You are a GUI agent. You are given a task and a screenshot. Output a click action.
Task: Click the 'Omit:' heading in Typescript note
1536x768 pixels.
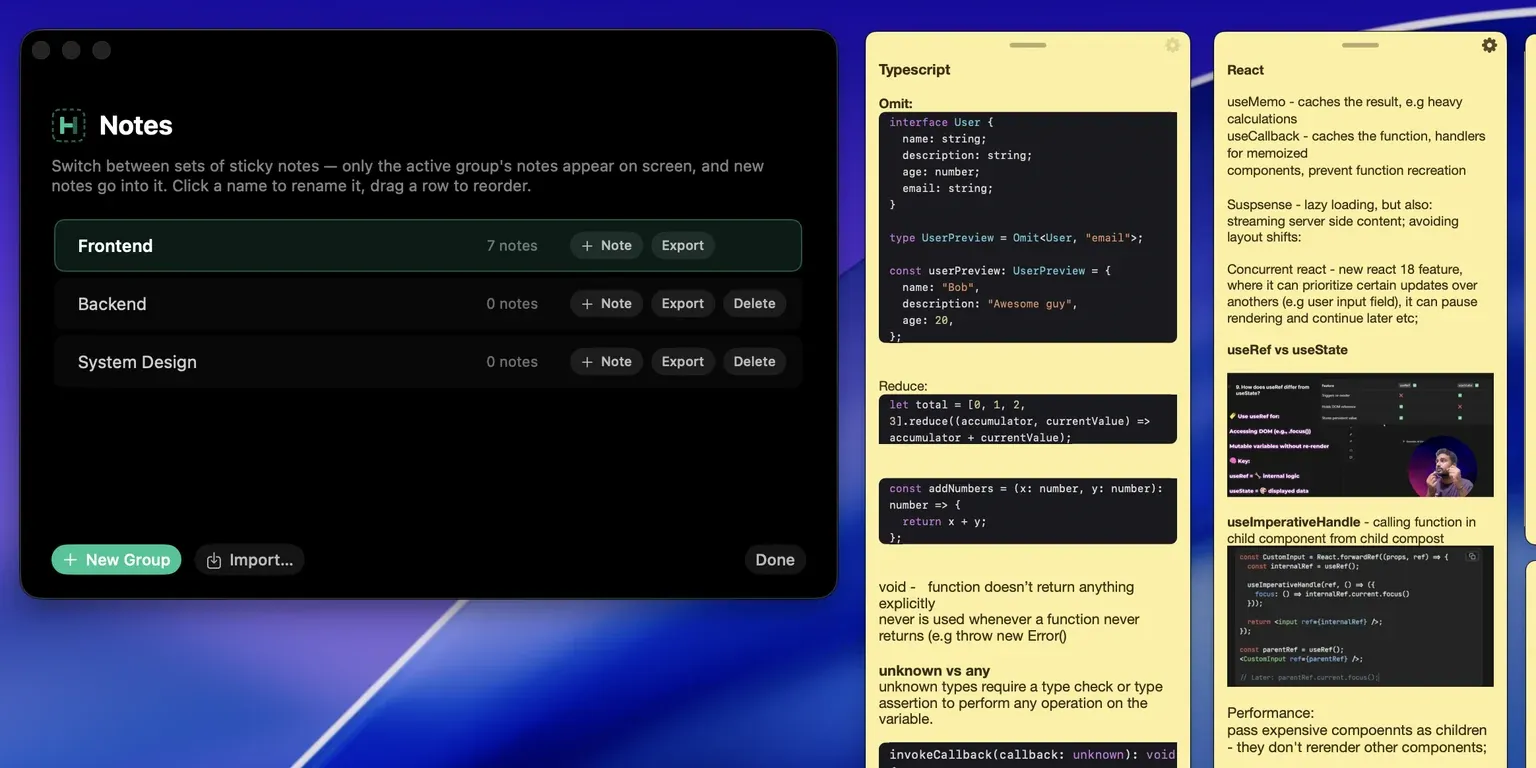click(895, 103)
